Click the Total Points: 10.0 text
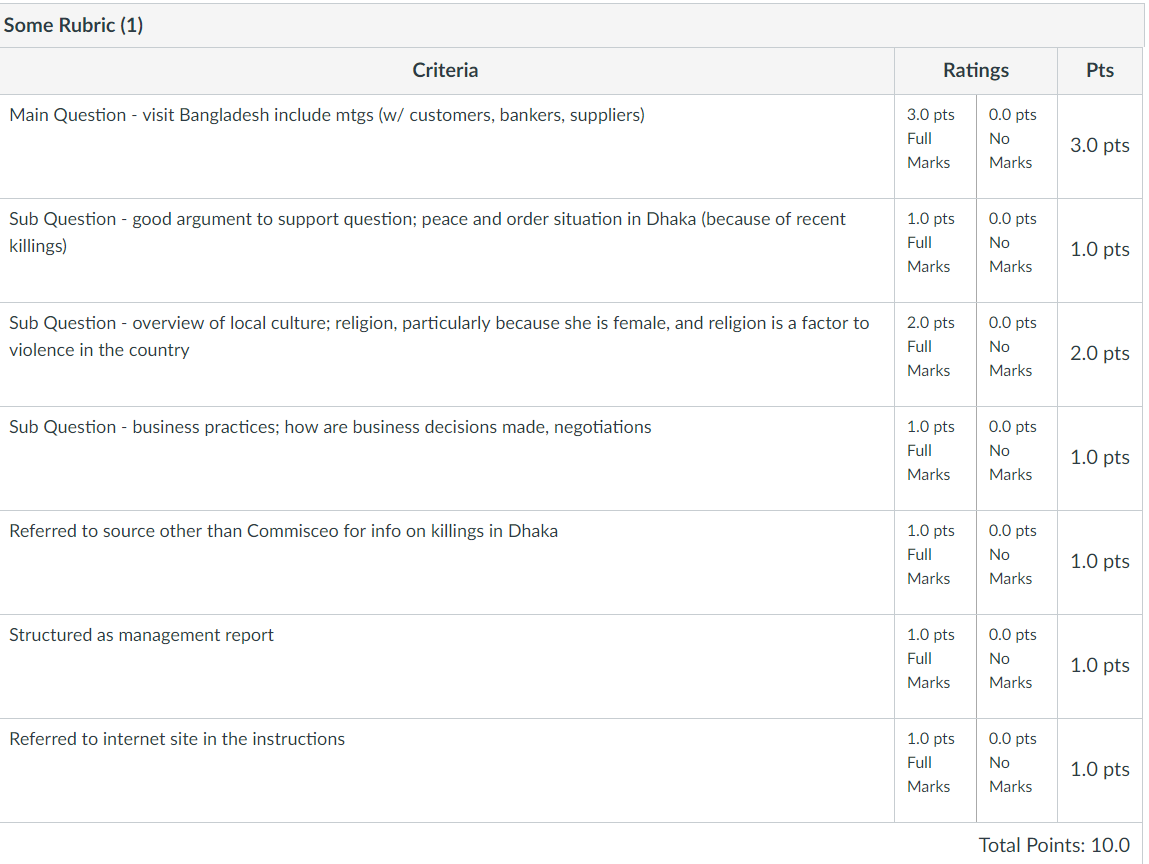The width and height of the screenshot is (1149, 864). click(x=1054, y=845)
